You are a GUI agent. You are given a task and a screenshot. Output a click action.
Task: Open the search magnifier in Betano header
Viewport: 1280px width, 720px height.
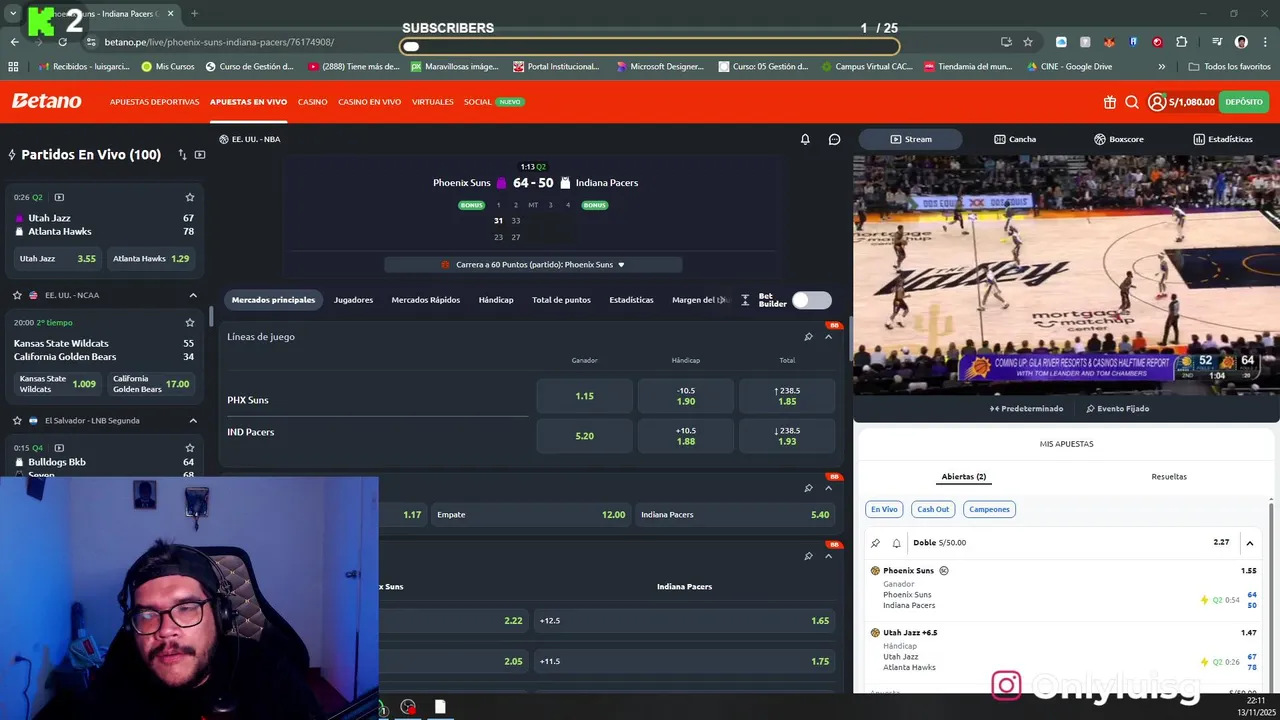[1132, 102]
